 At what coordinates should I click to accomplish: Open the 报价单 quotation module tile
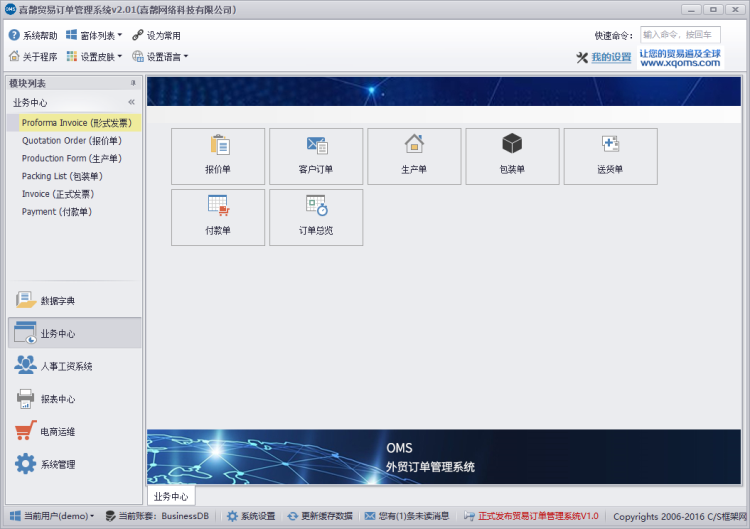(x=218, y=156)
